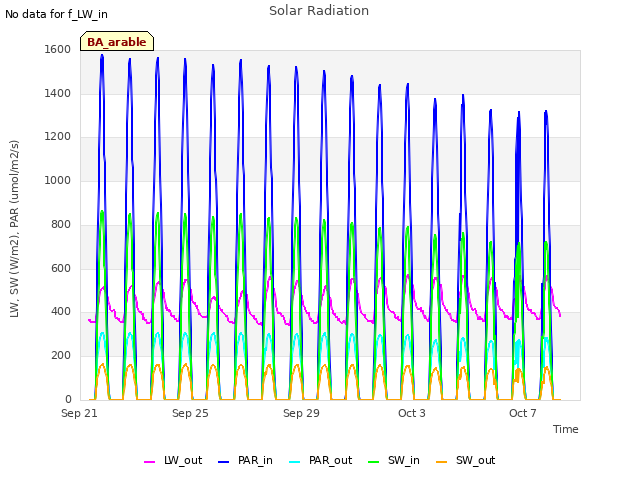The width and height of the screenshot is (640, 480).
Task: Click the 400 y-axis tick label
Action: tap(61, 311)
